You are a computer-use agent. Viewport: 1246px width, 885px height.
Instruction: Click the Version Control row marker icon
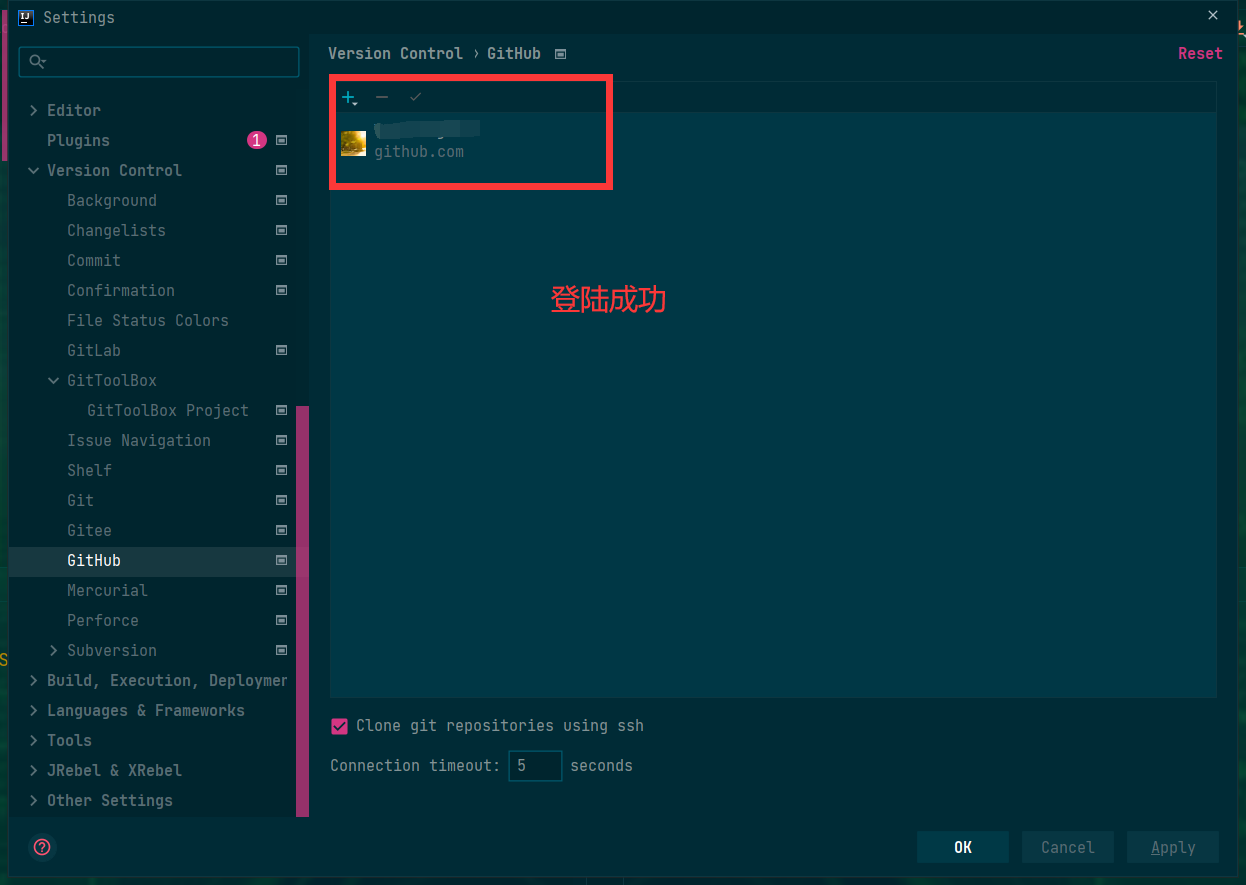pos(281,170)
